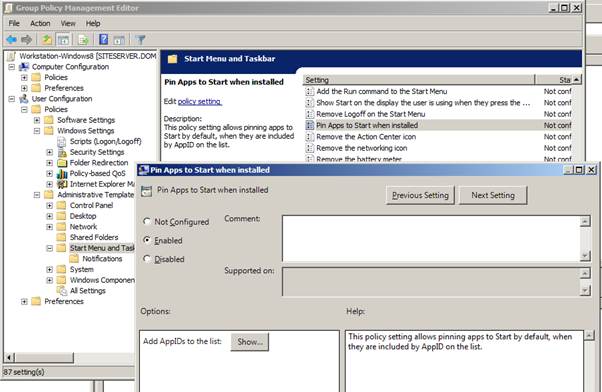Click the Previous Setting button

point(420,195)
